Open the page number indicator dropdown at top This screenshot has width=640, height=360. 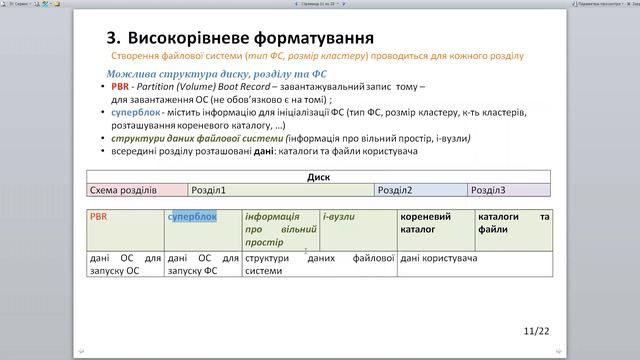tap(320, 4)
